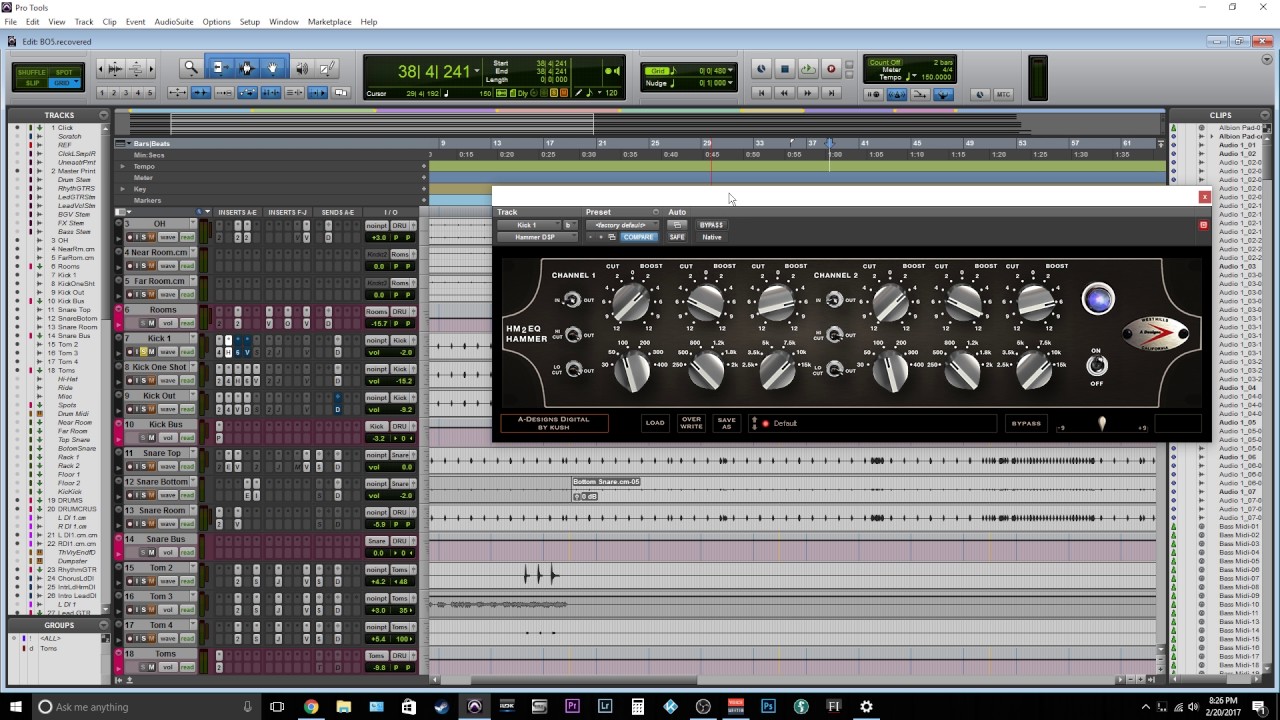Open Chrome from the taskbar
This screenshot has width=1280, height=720.
(310, 706)
